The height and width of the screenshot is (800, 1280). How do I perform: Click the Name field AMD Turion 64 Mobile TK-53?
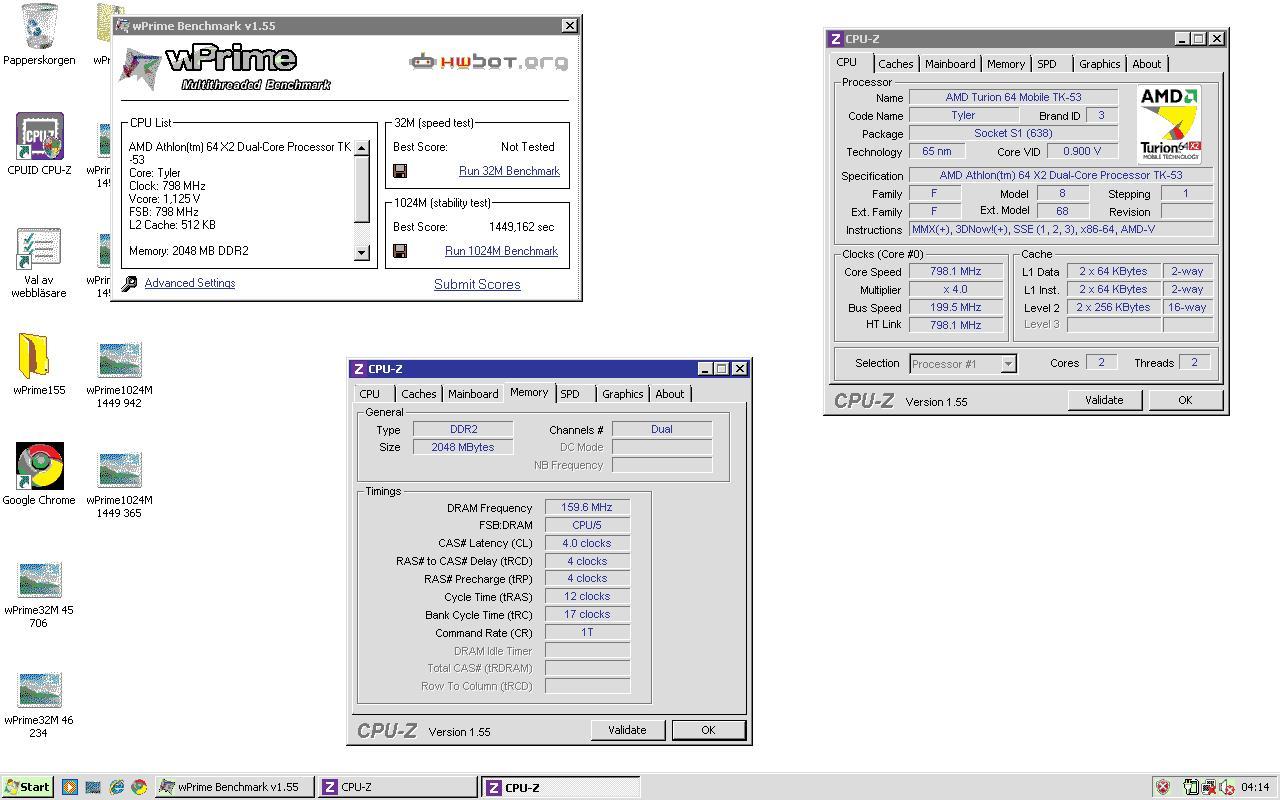tap(1013, 98)
